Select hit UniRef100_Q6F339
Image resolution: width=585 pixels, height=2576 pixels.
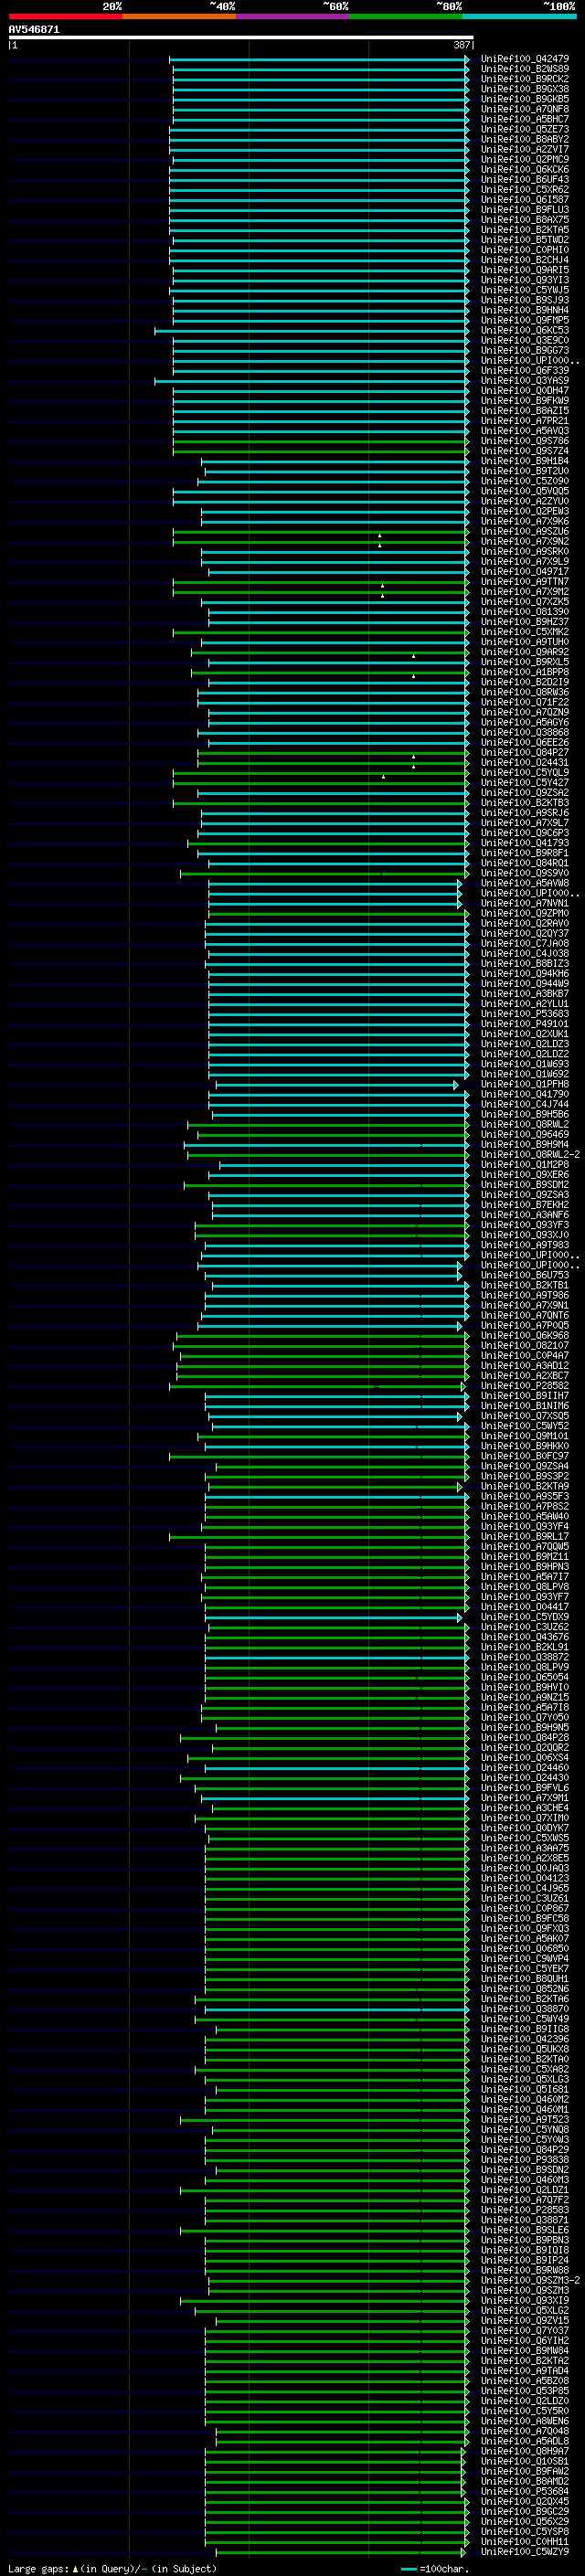tap(525, 370)
